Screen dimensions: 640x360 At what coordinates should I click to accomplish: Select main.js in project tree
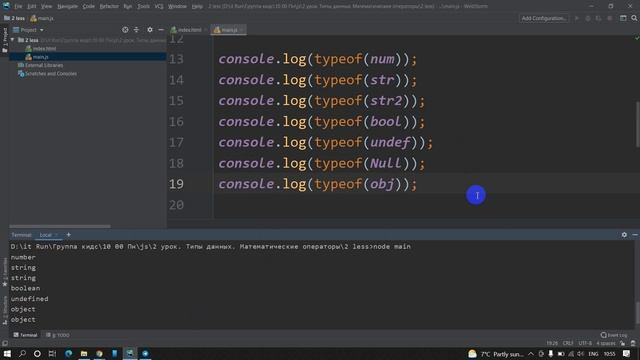pyautogui.click(x=40, y=57)
